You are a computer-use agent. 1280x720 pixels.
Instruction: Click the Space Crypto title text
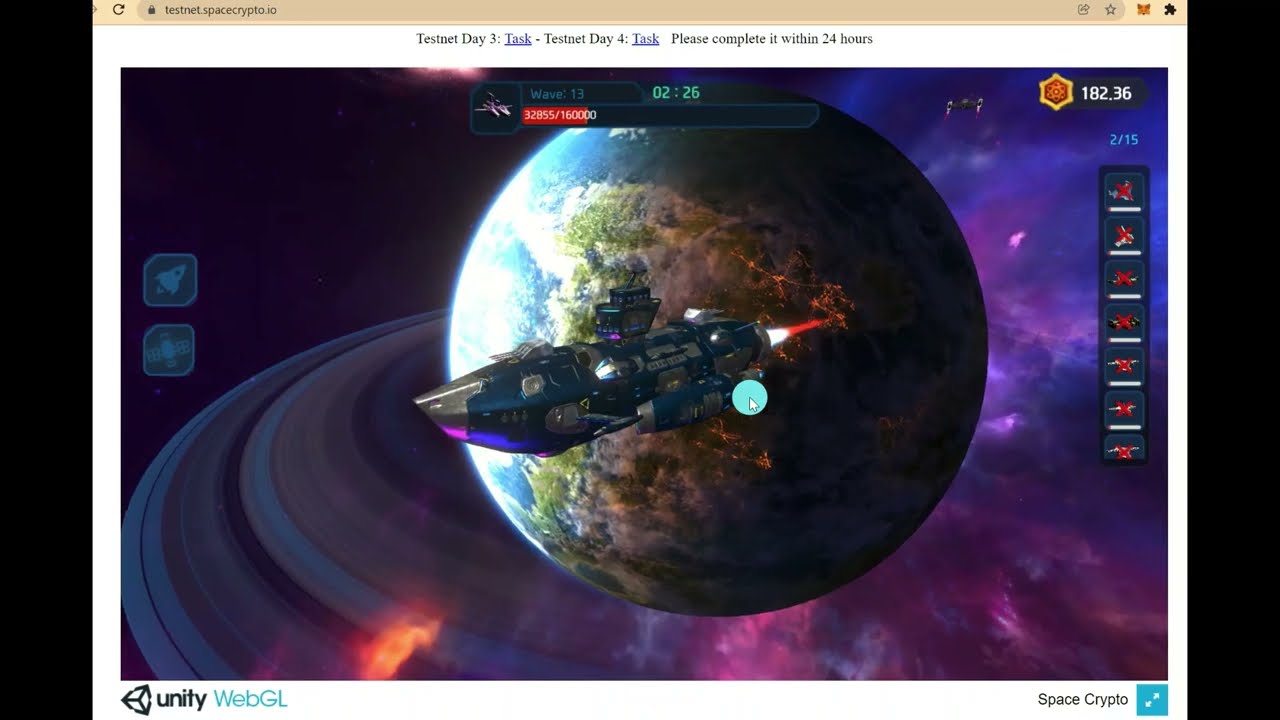tap(1083, 700)
